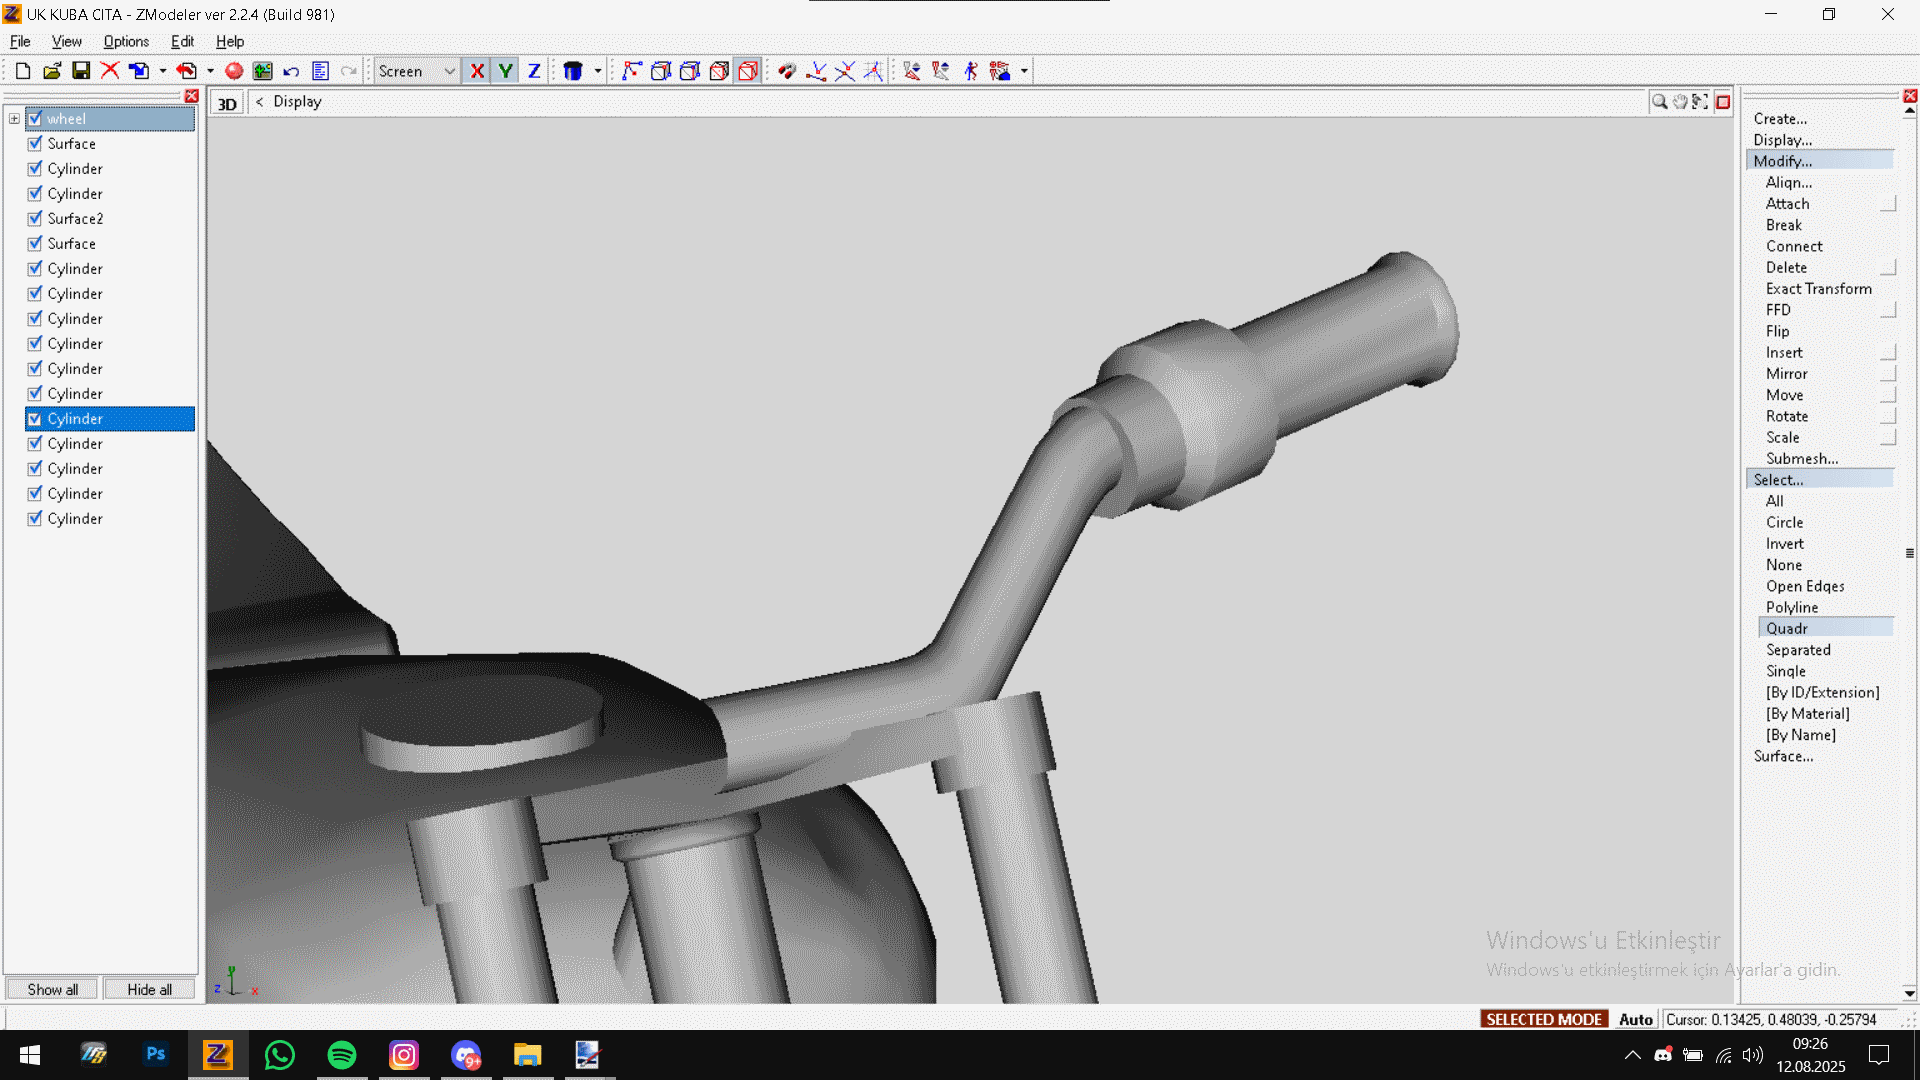Click the SELECTED MODE status indicator

(1543, 1019)
